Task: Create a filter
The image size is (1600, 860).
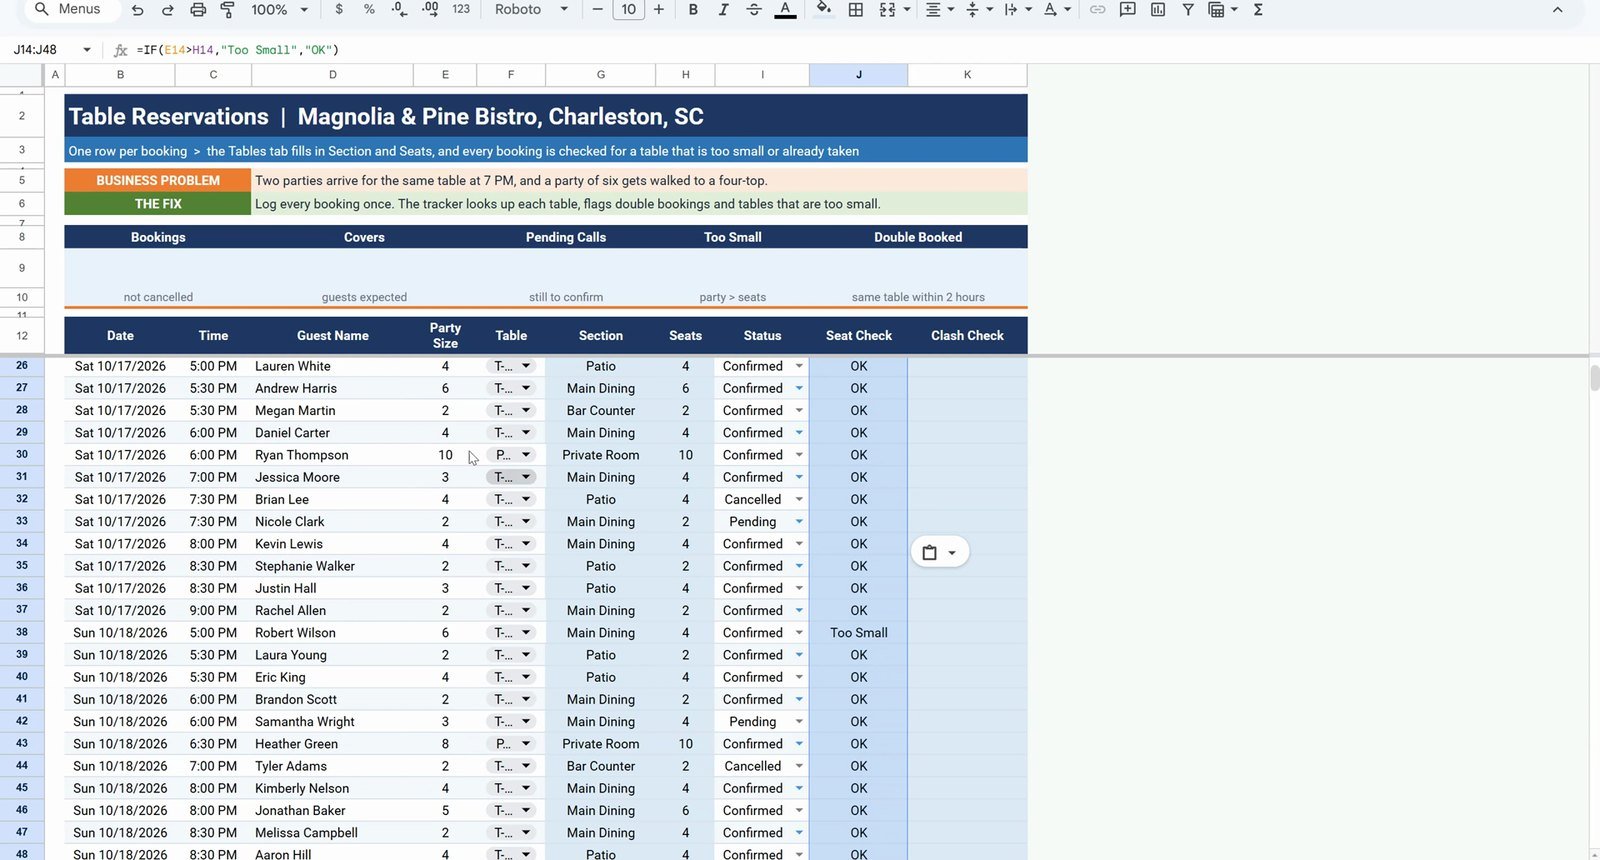Action: click(x=1188, y=9)
